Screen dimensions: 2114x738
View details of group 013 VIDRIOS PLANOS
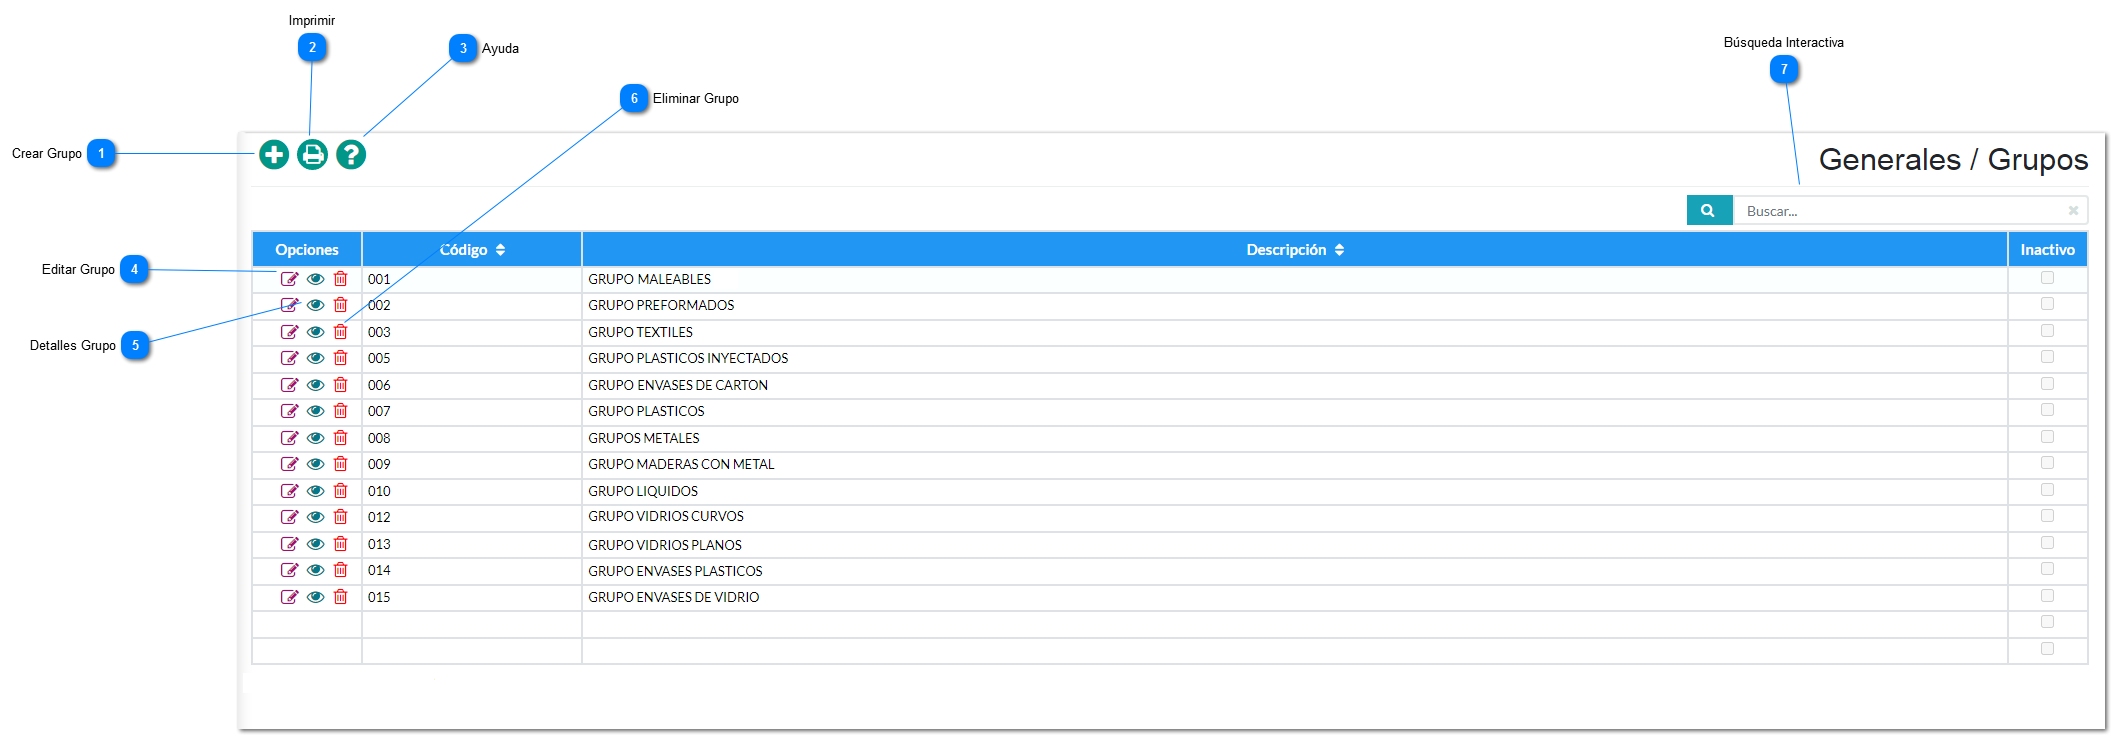click(x=315, y=544)
